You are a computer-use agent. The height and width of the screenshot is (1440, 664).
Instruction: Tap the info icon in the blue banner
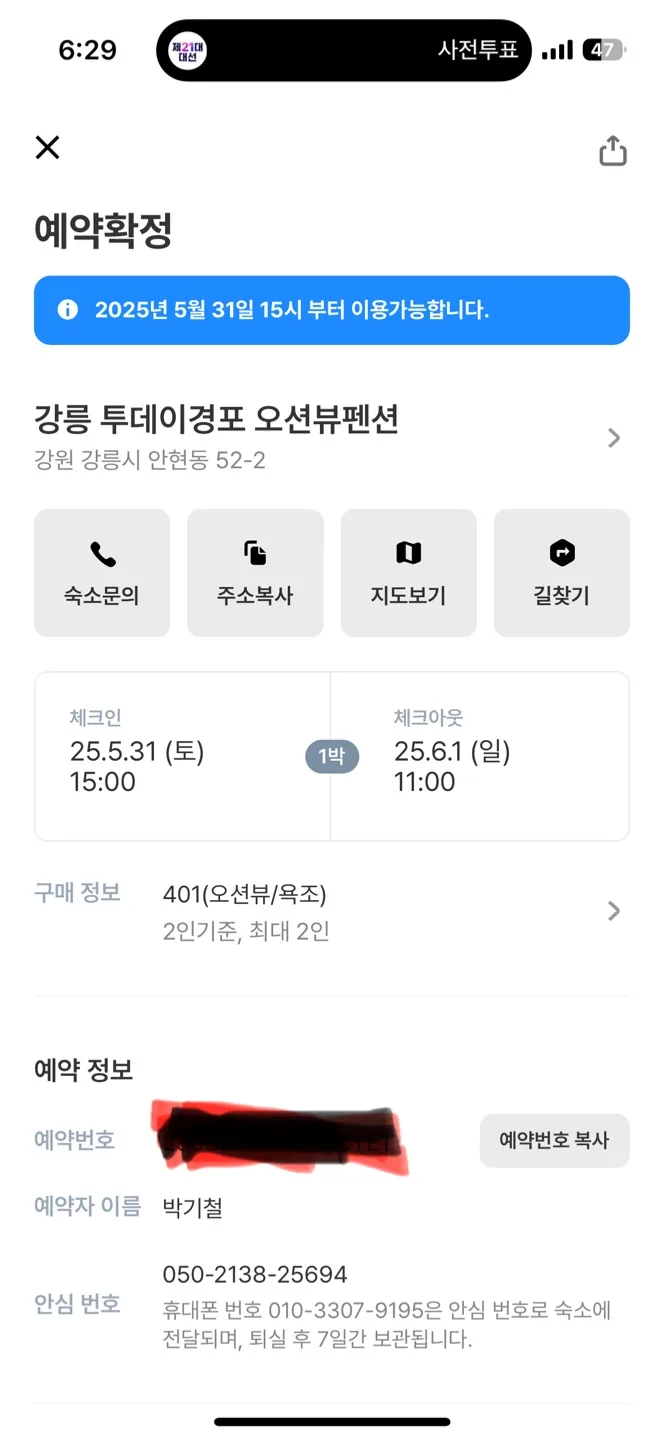click(x=68, y=310)
